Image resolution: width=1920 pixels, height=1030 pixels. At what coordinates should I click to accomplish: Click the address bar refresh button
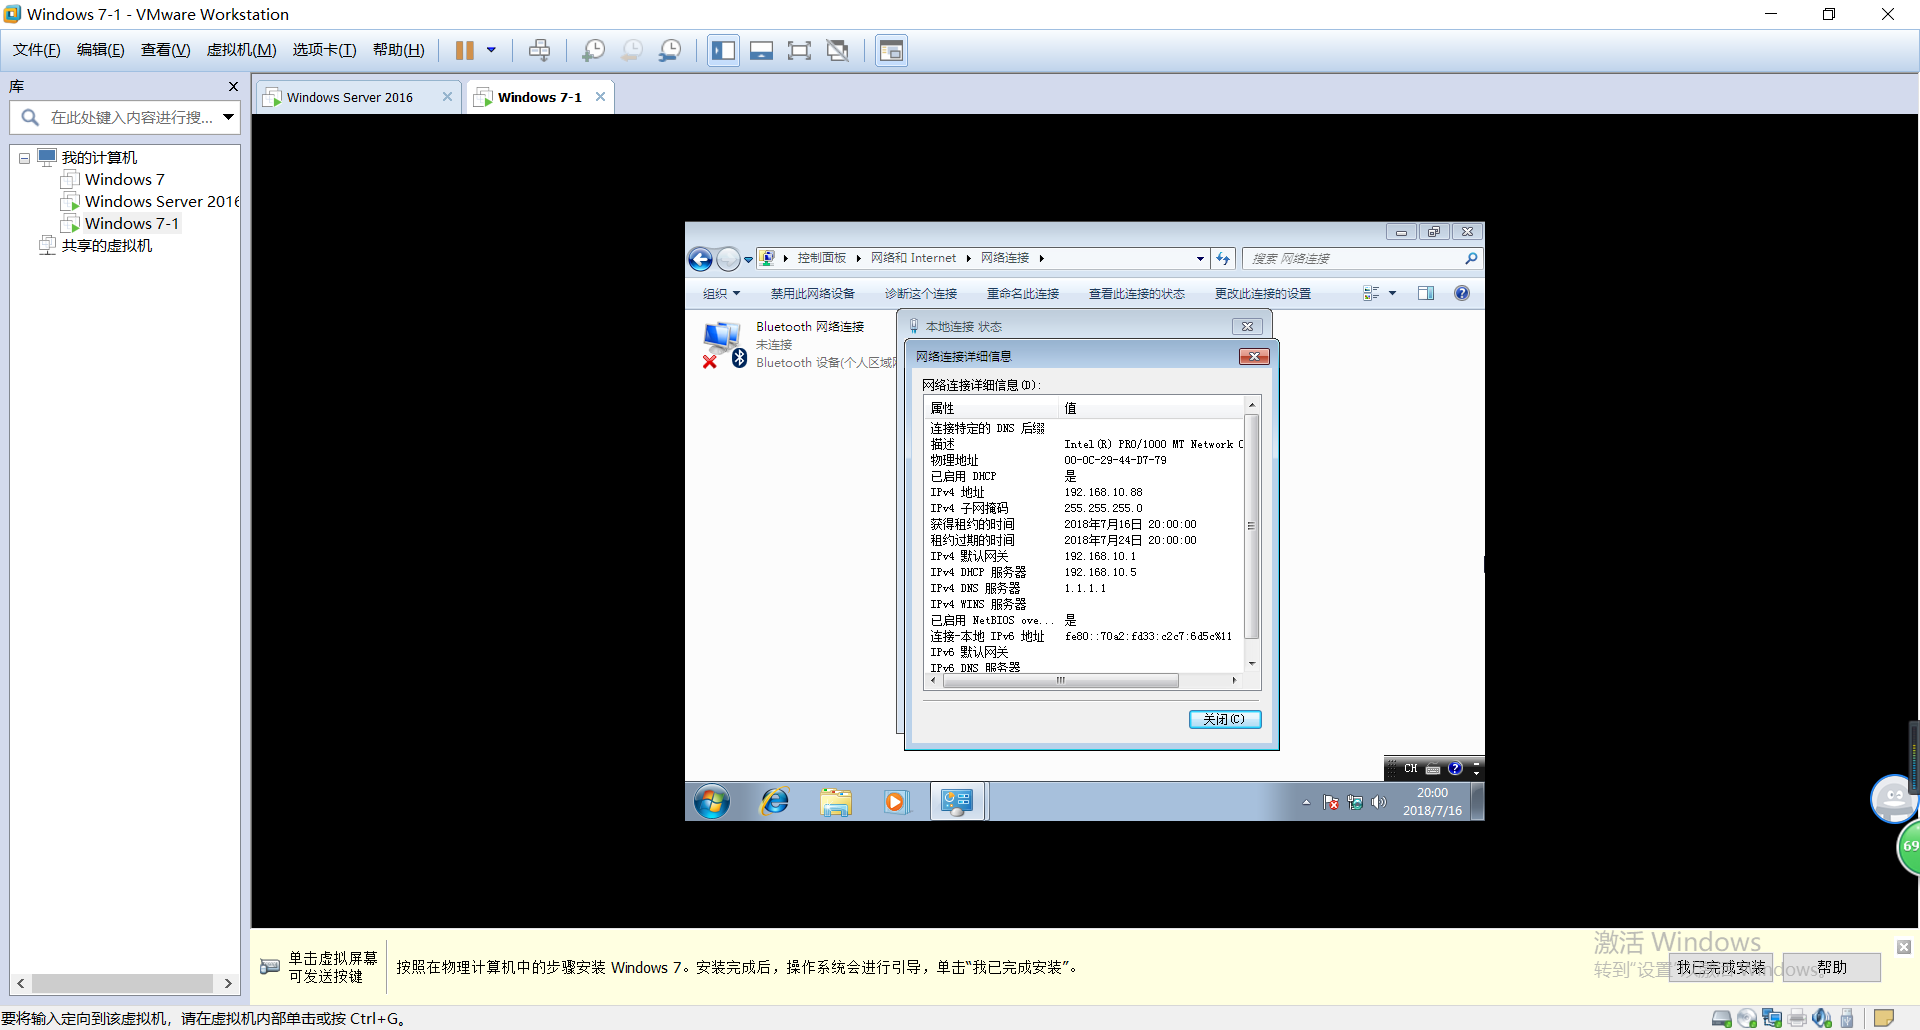(x=1223, y=259)
